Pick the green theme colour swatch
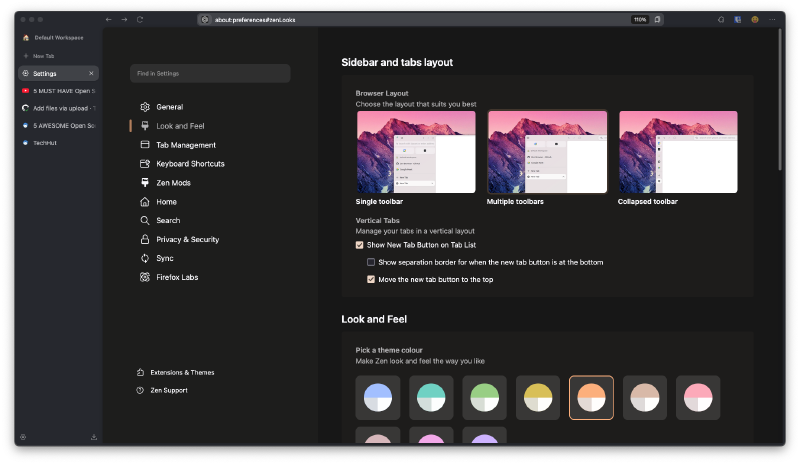This screenshot has width=800, height=464. [485, 397]
